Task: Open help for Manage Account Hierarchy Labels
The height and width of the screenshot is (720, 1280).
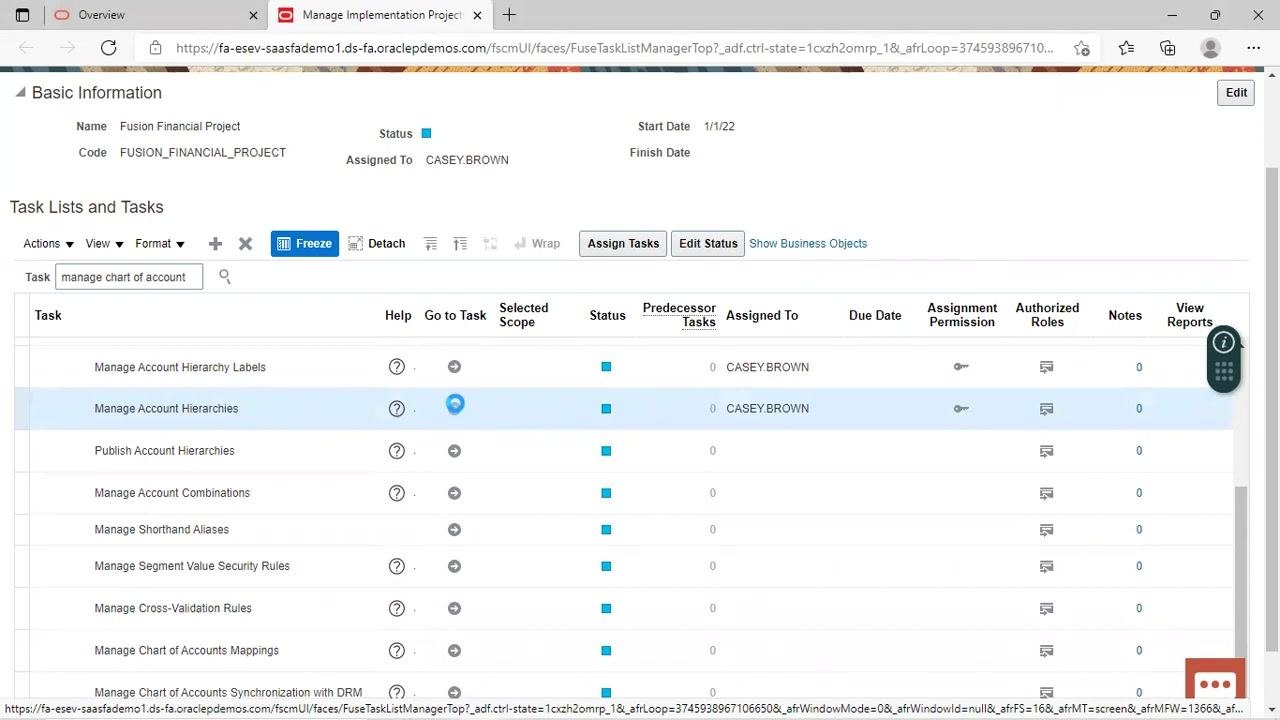Action: (397, 367)
